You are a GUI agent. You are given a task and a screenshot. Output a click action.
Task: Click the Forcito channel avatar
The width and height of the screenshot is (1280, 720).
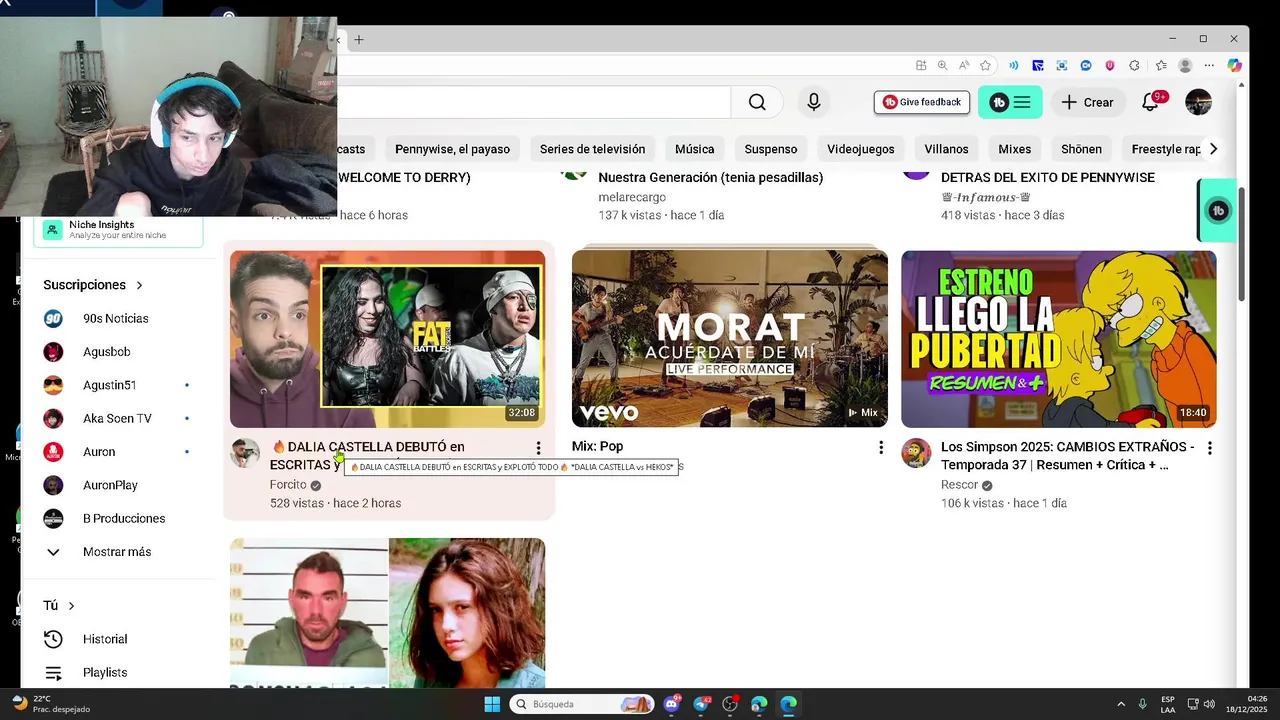(245, 453)
